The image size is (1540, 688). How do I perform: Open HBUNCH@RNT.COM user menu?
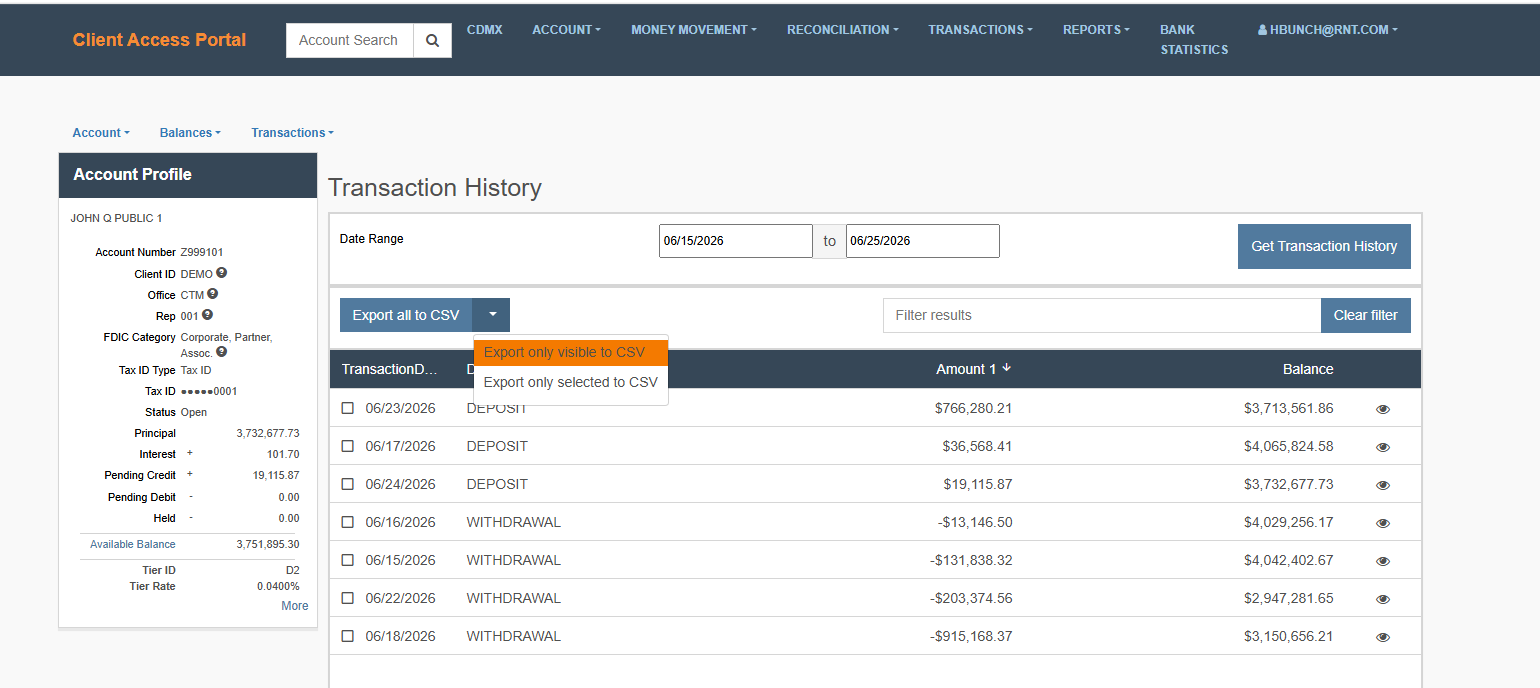(1327, 30)
